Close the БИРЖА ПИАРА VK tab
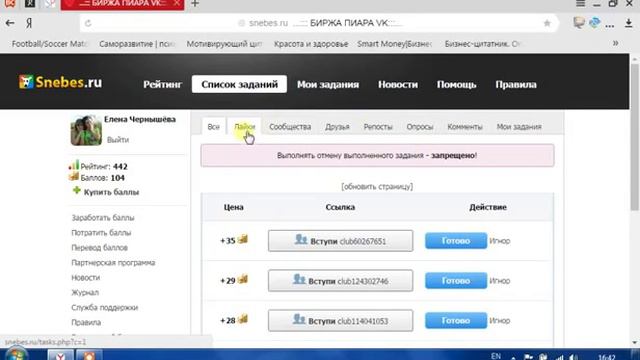640x360 pixels. pos(177,3)
